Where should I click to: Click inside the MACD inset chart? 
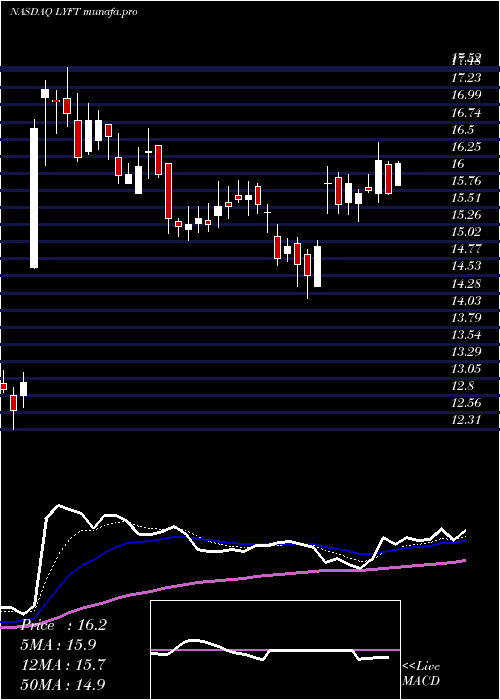point(275,650)
